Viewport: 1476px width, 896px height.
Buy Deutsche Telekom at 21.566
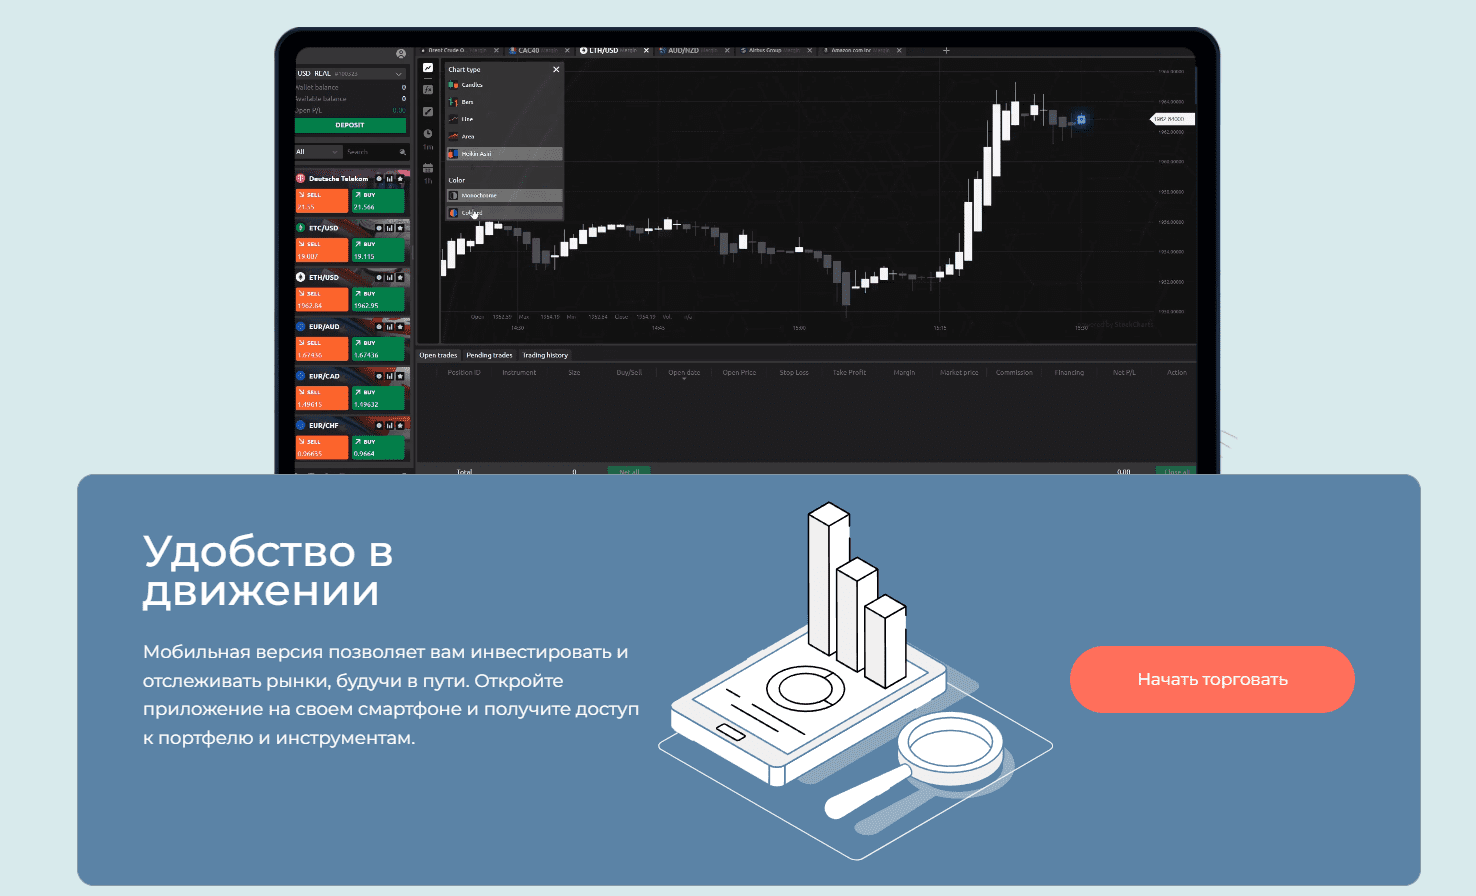coord(378,201)
